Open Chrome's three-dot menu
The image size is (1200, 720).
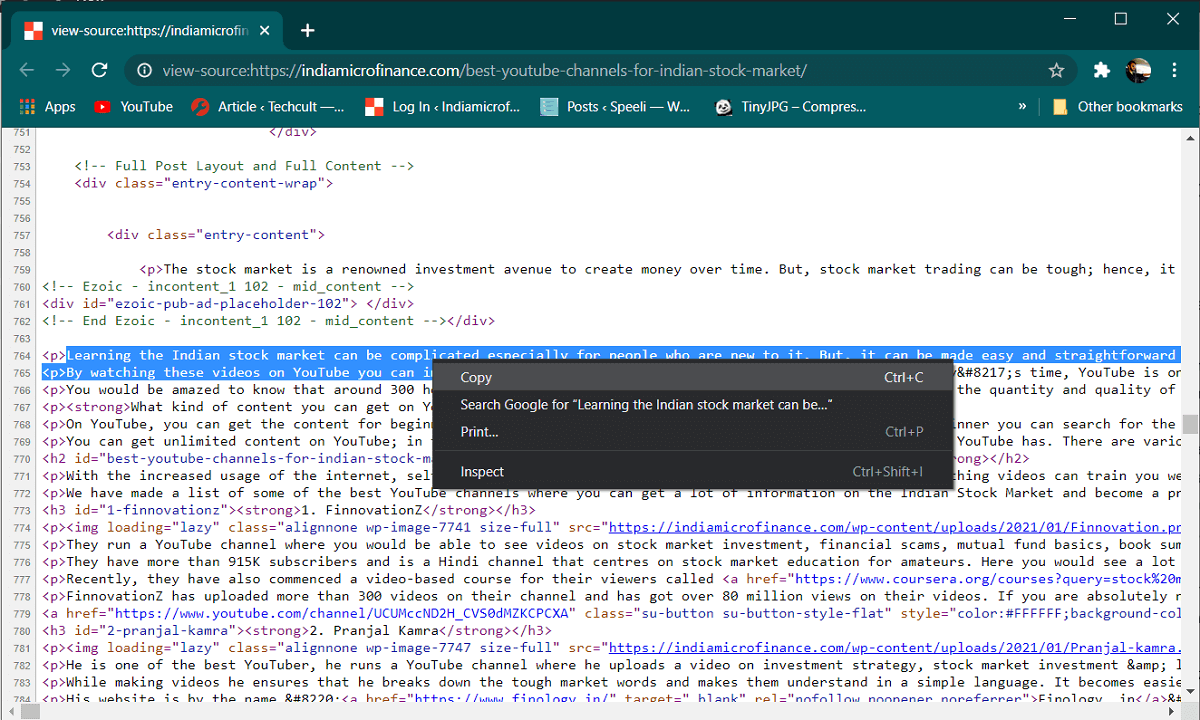1173,70
